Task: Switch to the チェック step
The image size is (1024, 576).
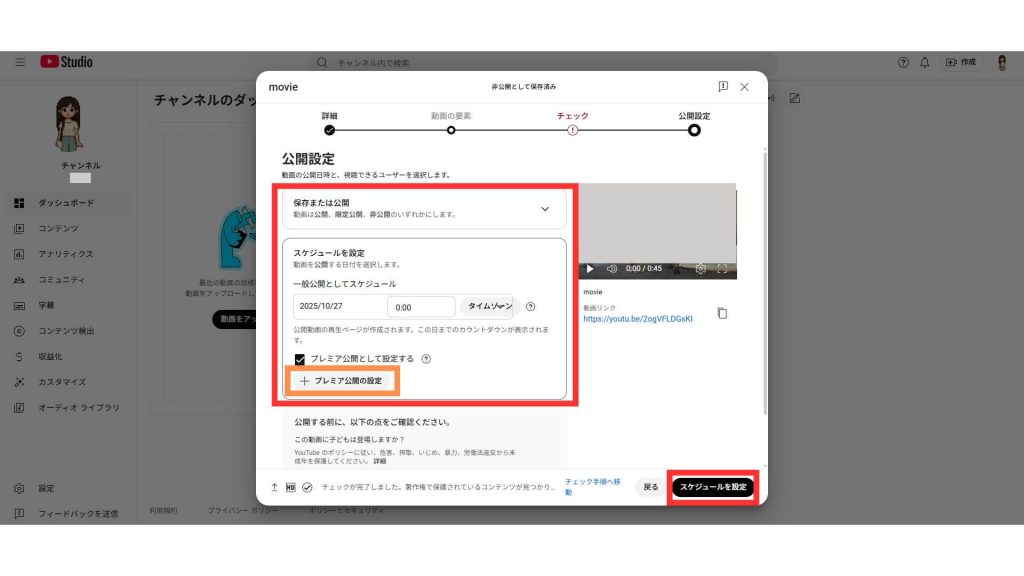Action: (x=572, y=129)
